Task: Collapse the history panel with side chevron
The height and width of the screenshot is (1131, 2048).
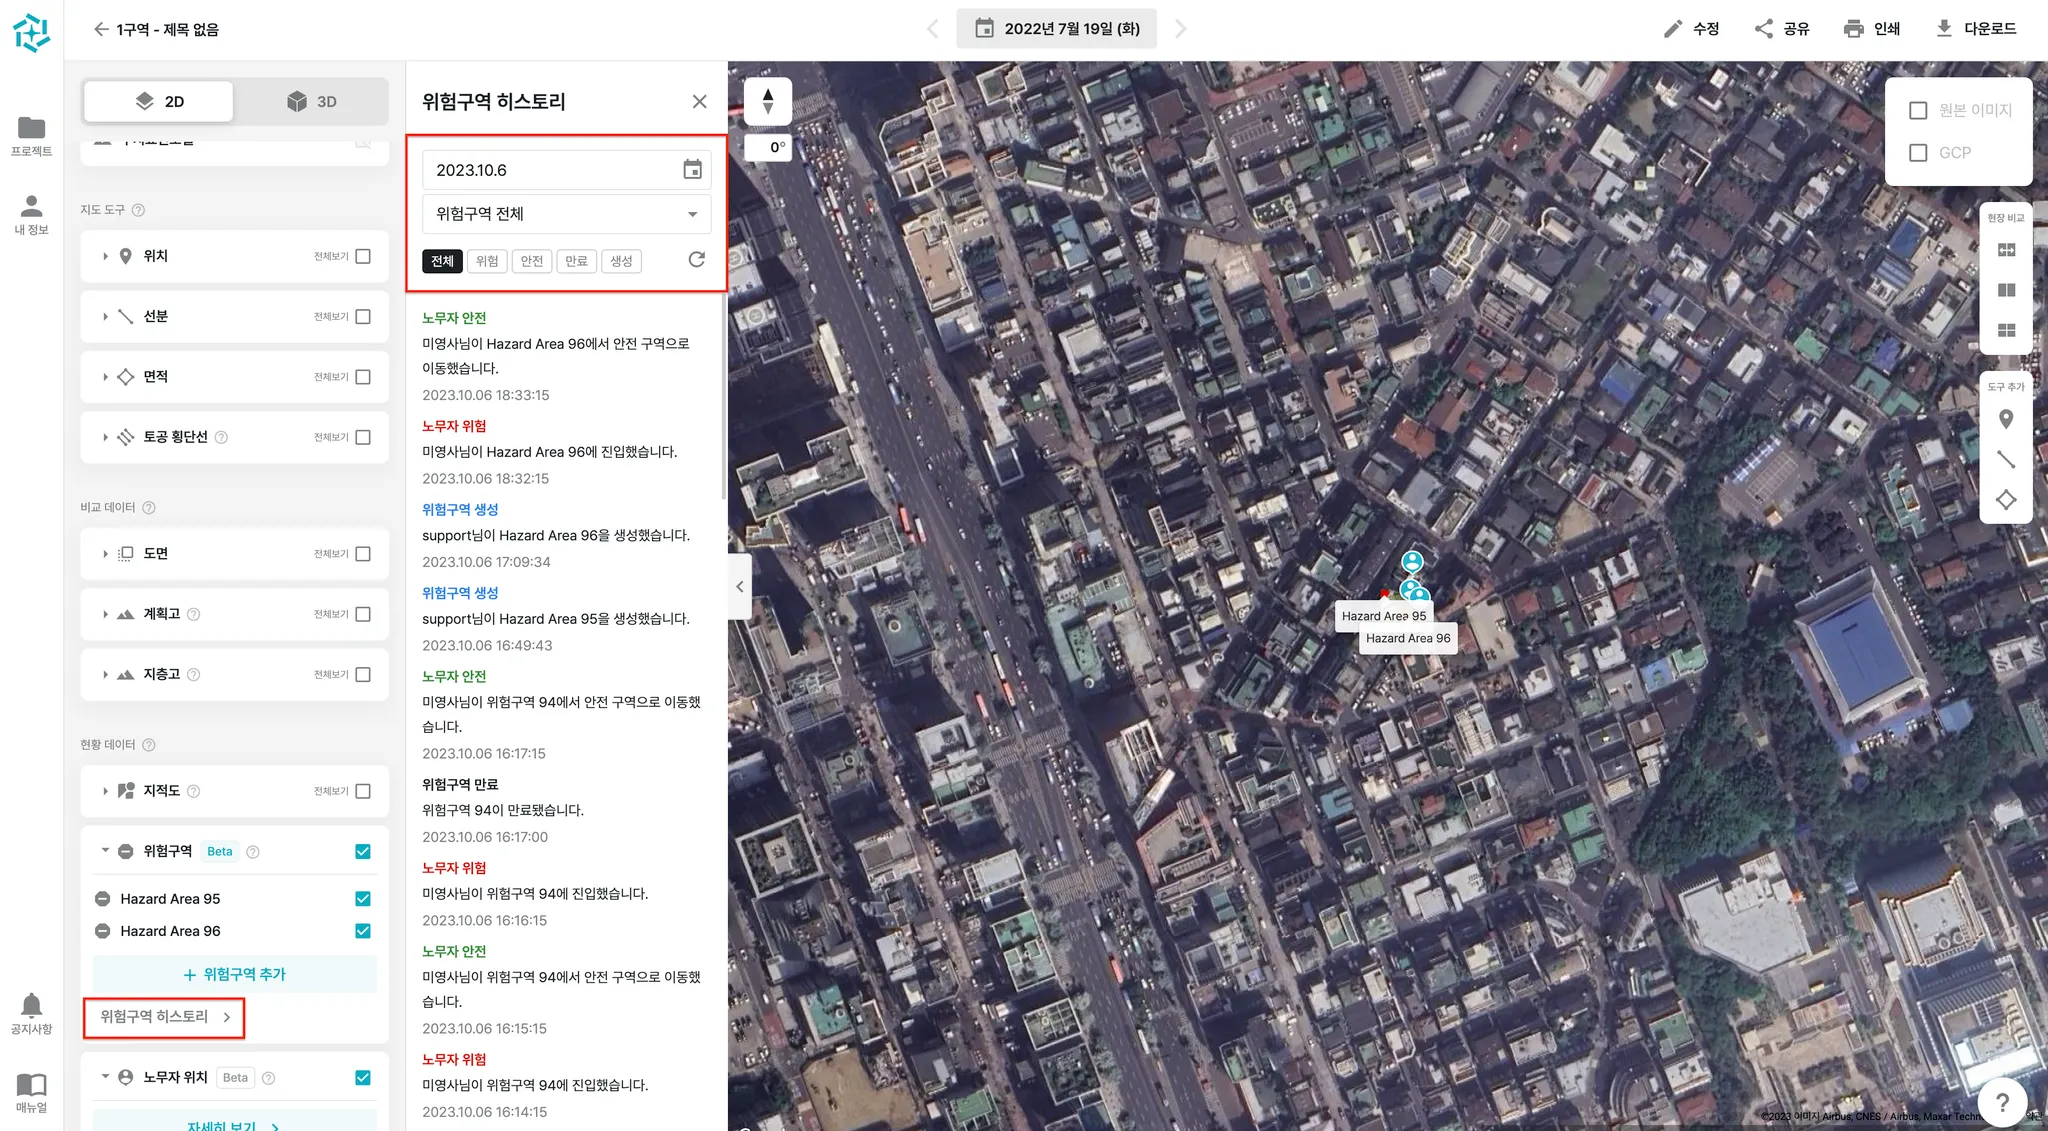Action: tap(739, 587)
